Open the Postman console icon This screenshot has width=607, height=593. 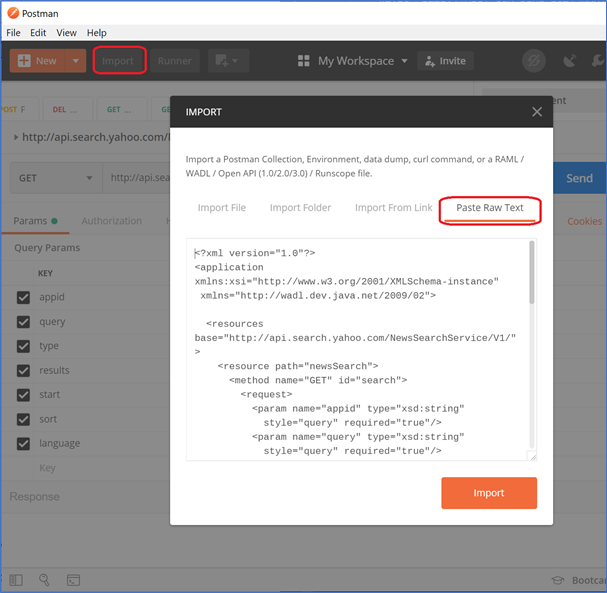tap(73, 580)
